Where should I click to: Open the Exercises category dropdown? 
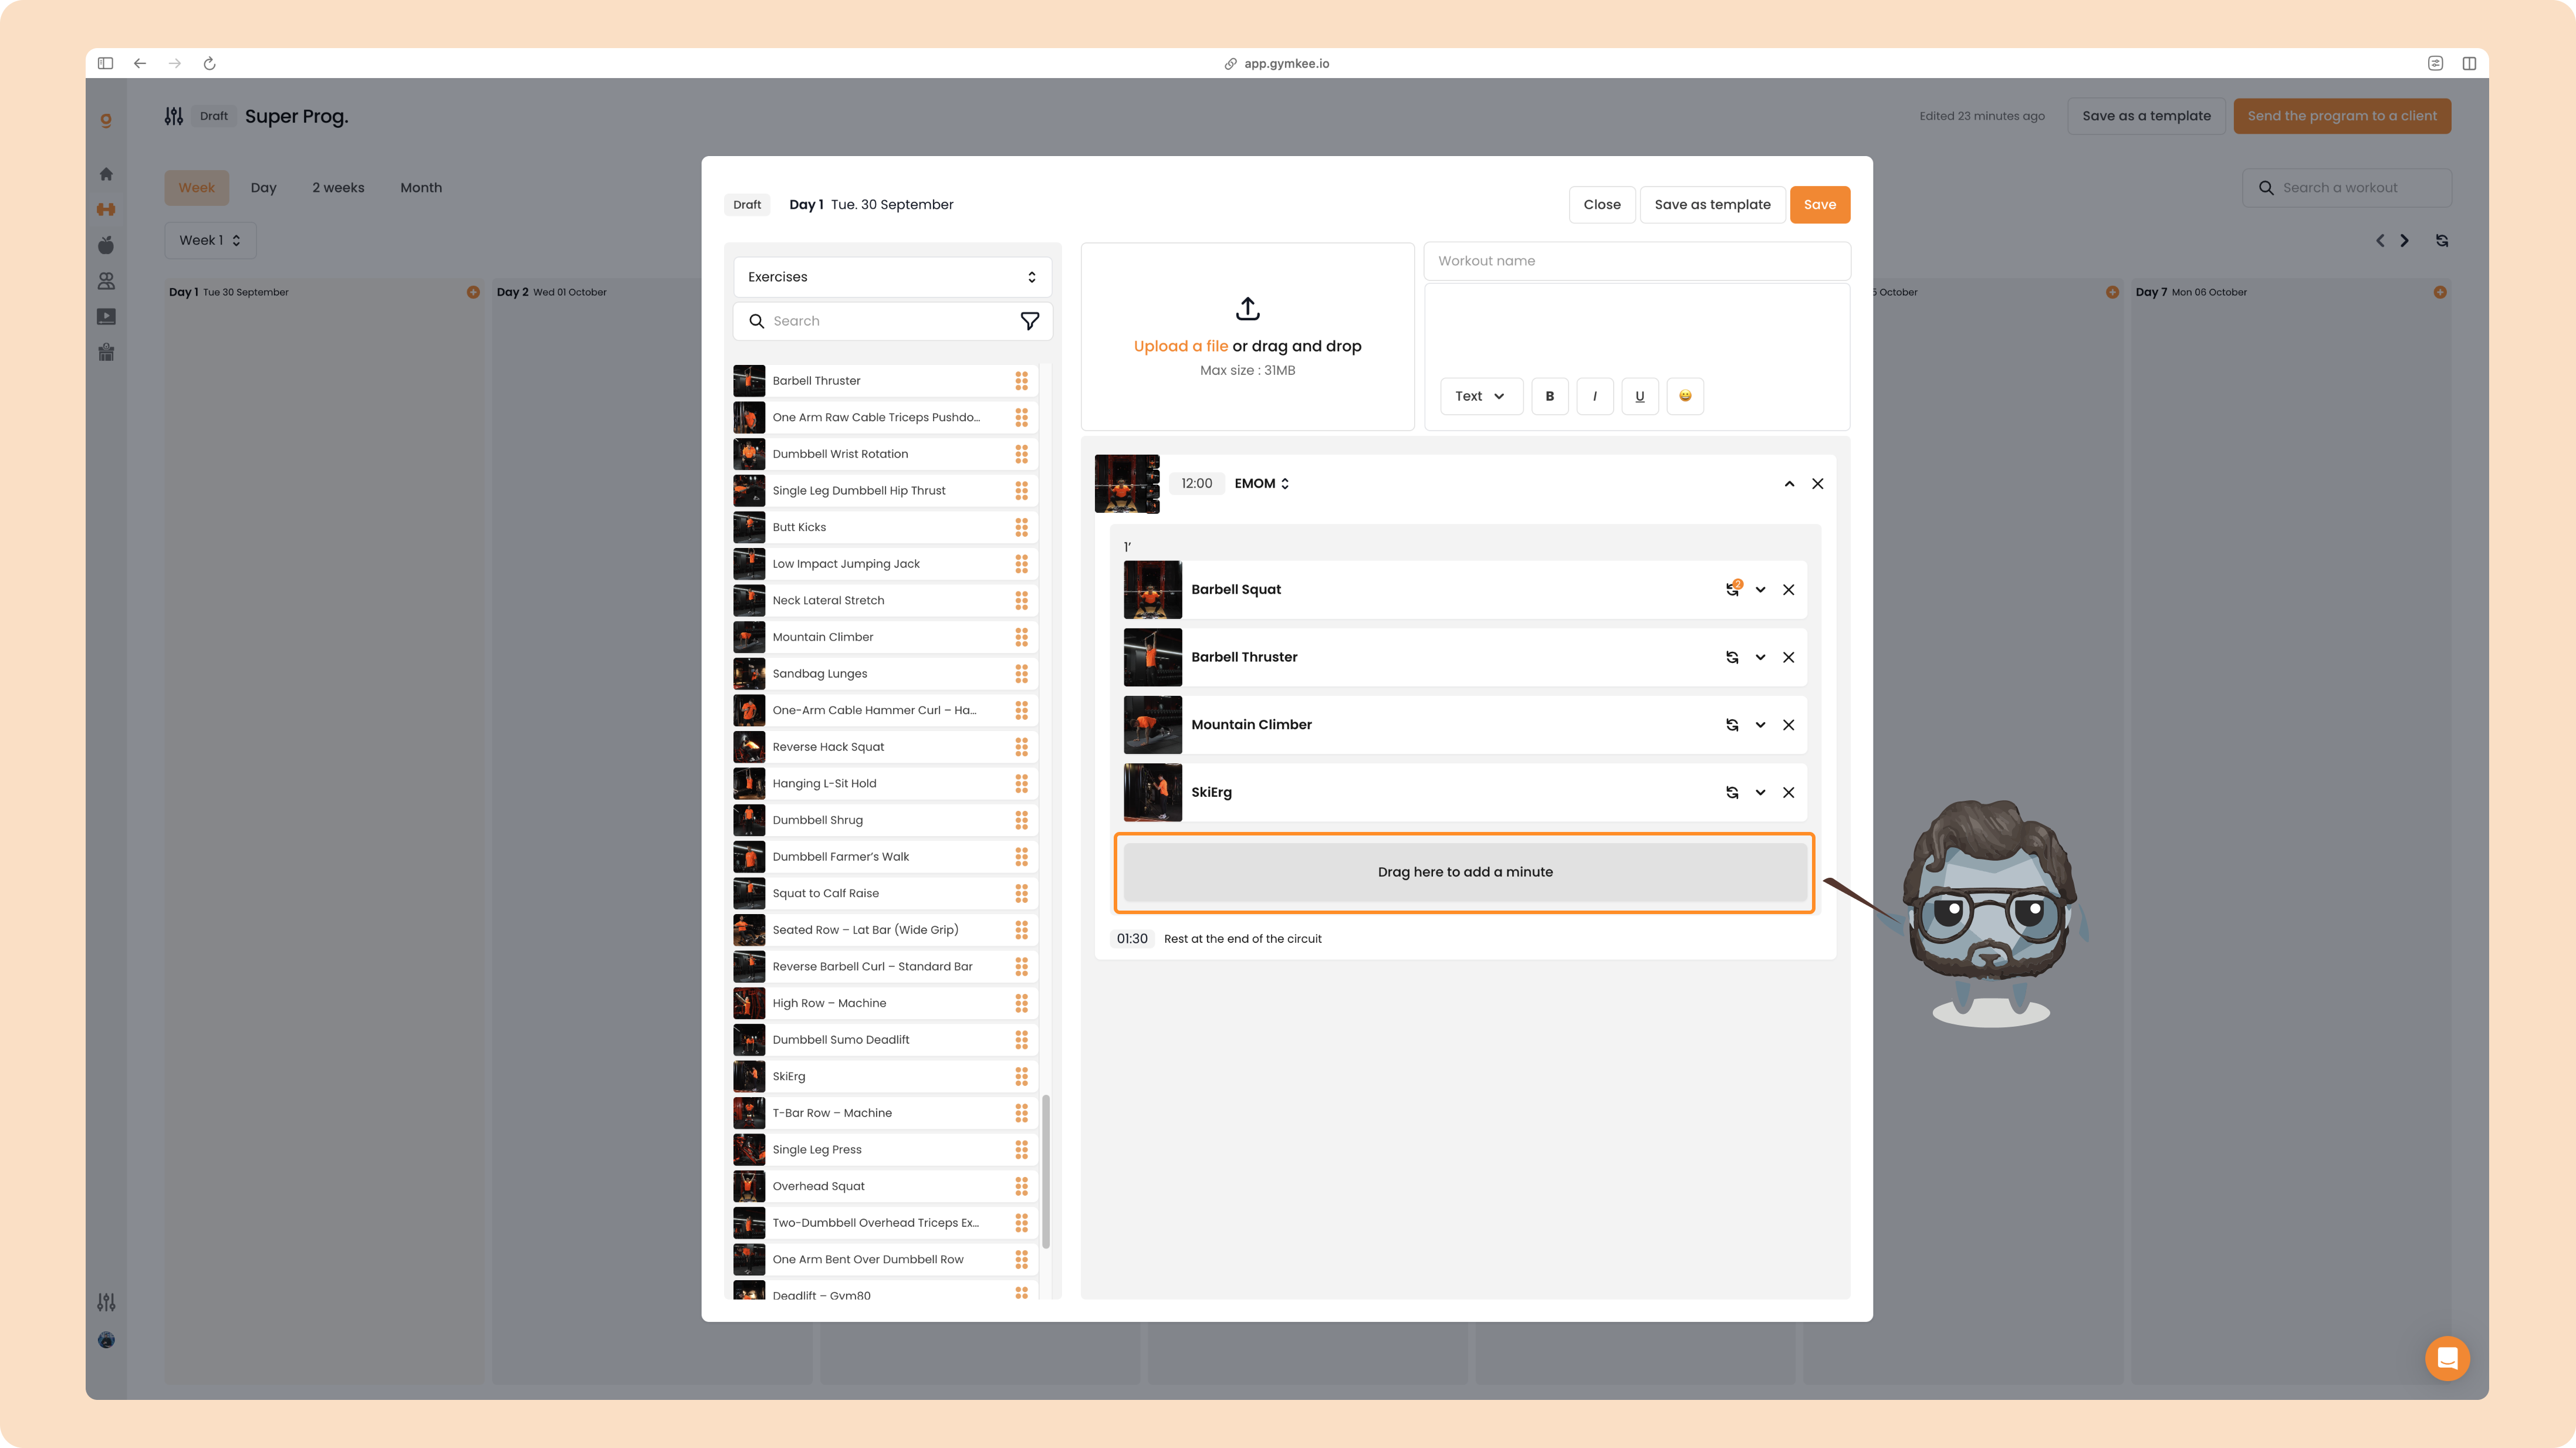tap(892, 277)
